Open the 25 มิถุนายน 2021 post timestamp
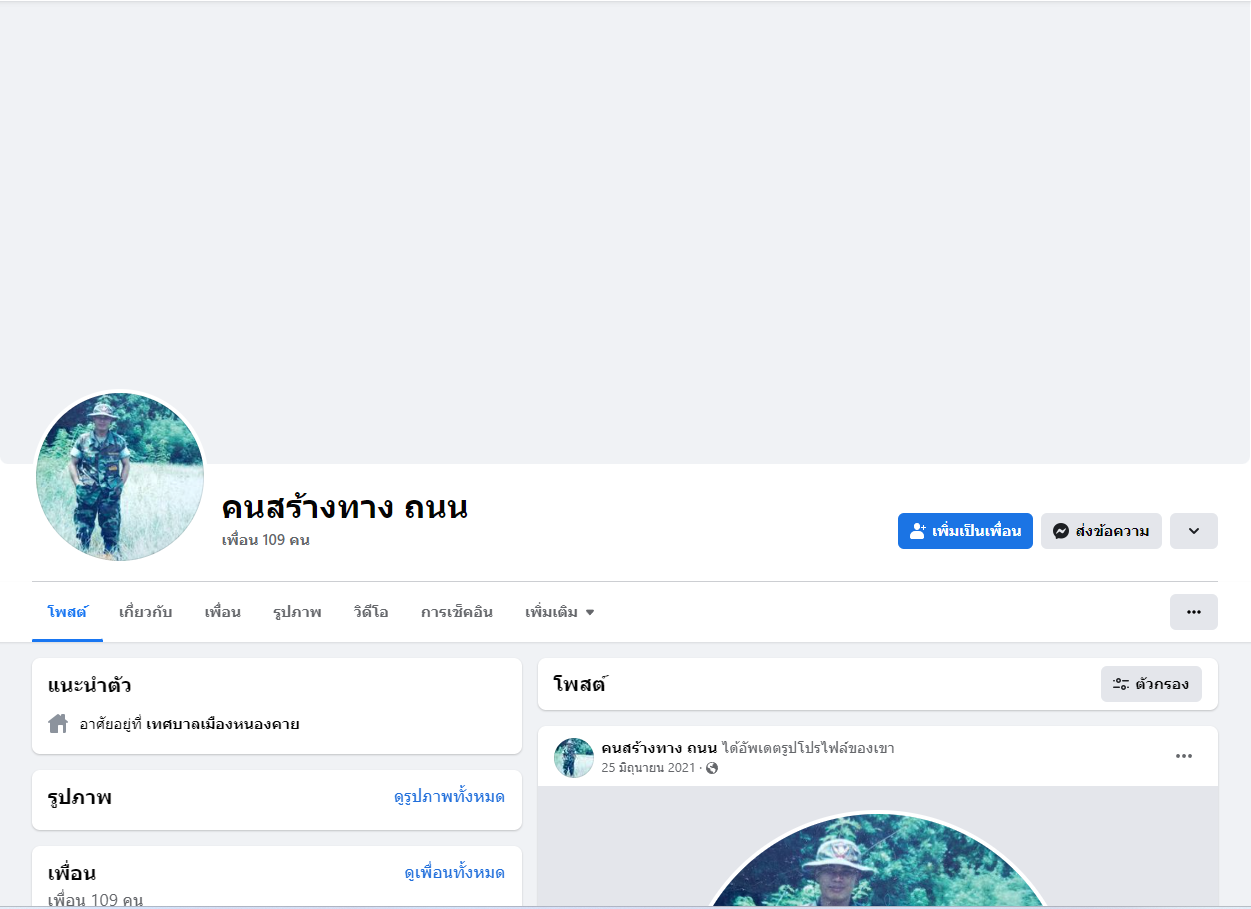 tap(648, 768)
